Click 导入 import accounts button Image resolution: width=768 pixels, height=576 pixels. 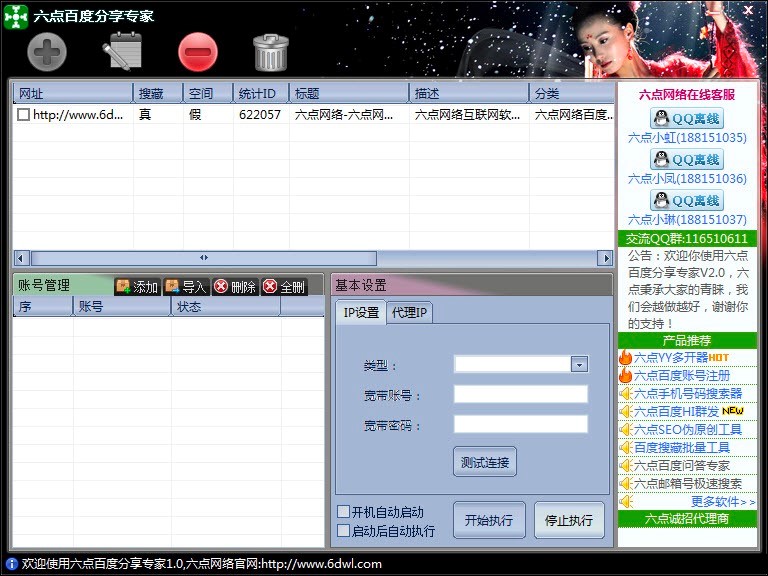pos(186,287)
